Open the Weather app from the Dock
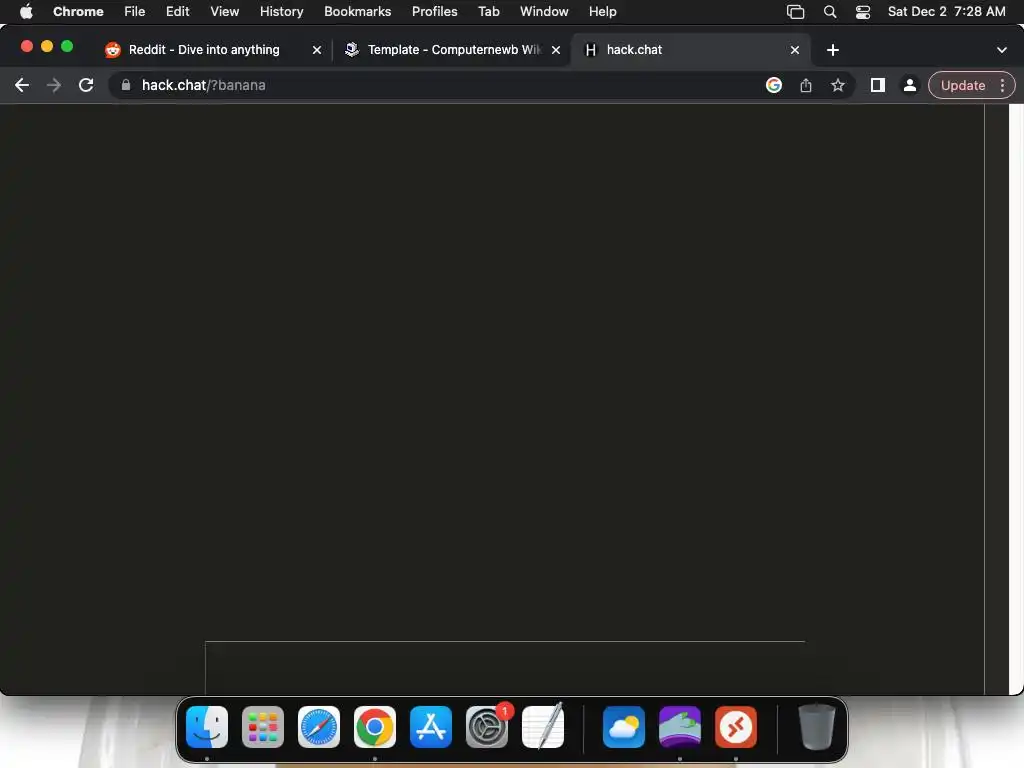 (x=624, y=727)
